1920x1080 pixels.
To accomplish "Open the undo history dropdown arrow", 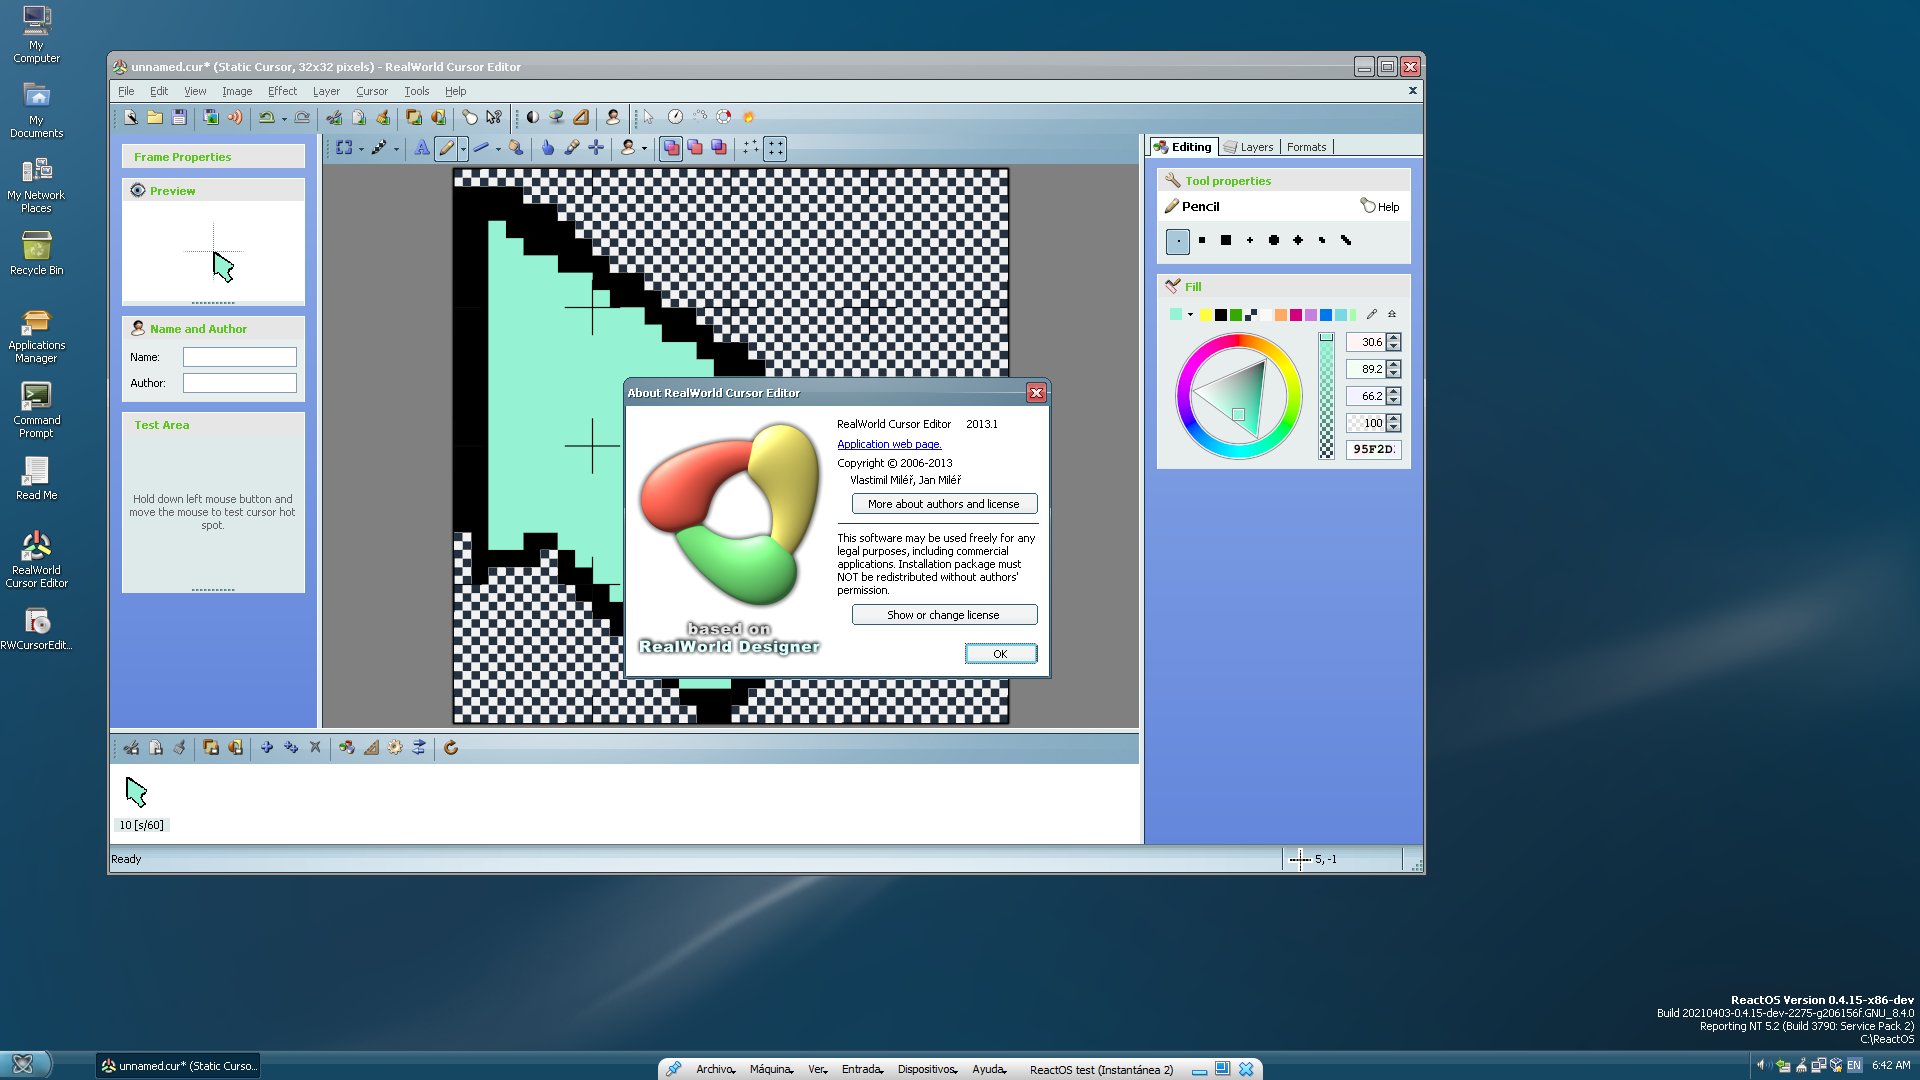I will [x=284, y=118].
